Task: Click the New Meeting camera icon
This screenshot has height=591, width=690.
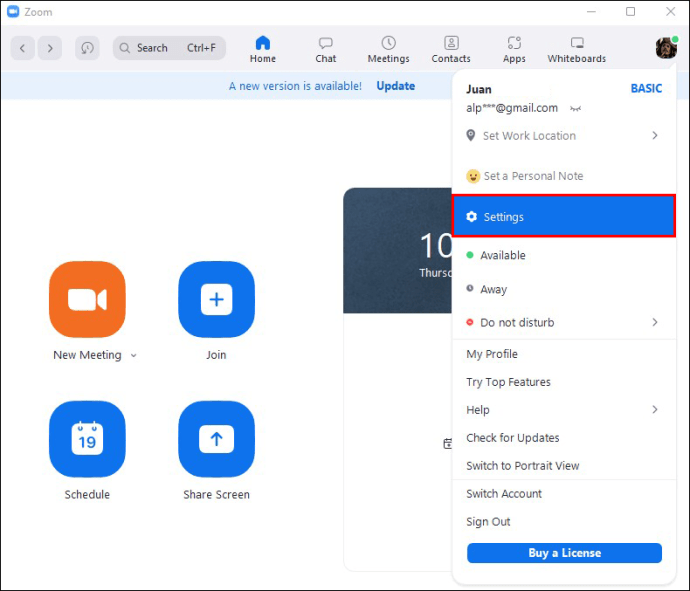Action: [x=87, y=299]
